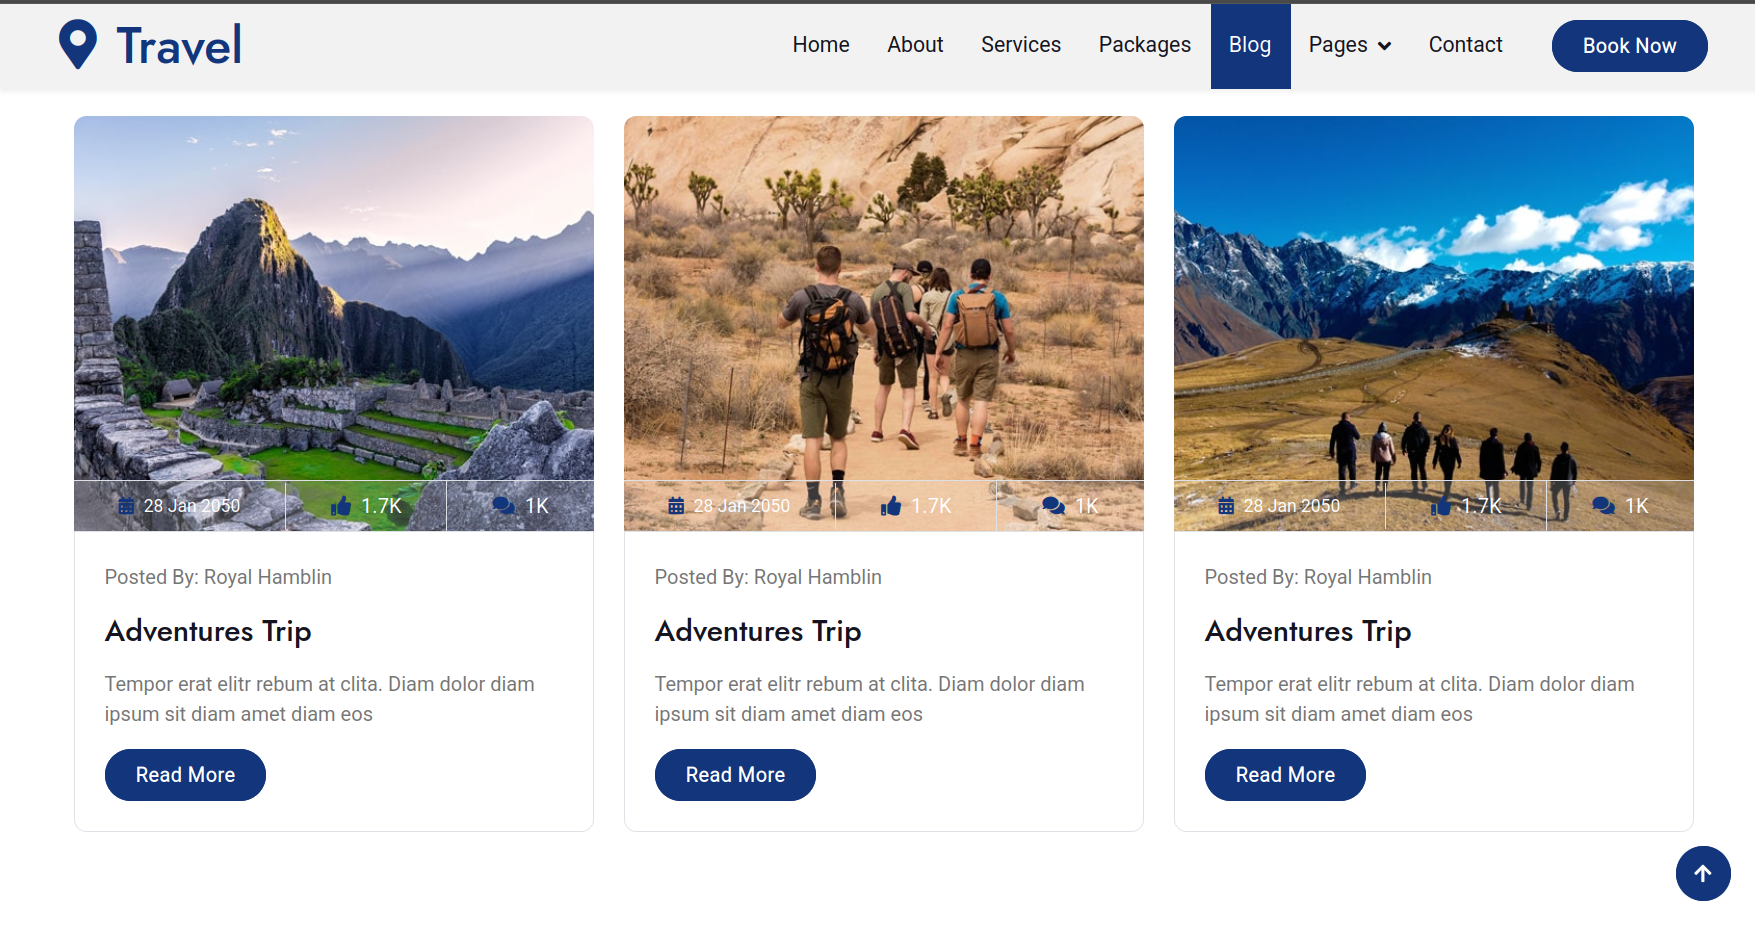
Task: Click the location pin logo icon
Action: [78, 43]
